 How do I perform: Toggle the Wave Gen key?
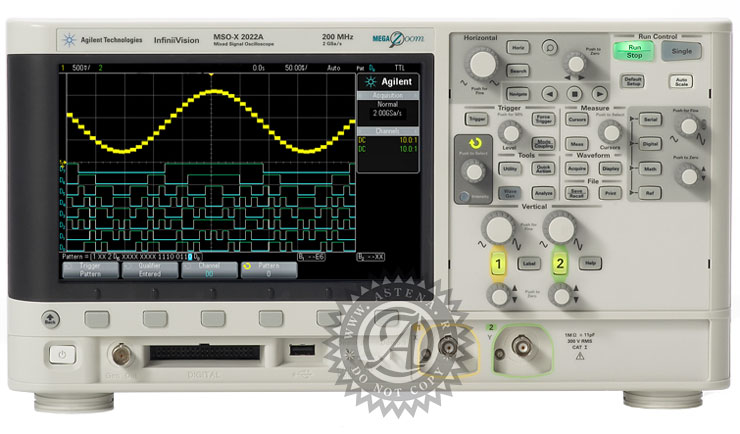point(510,192)
